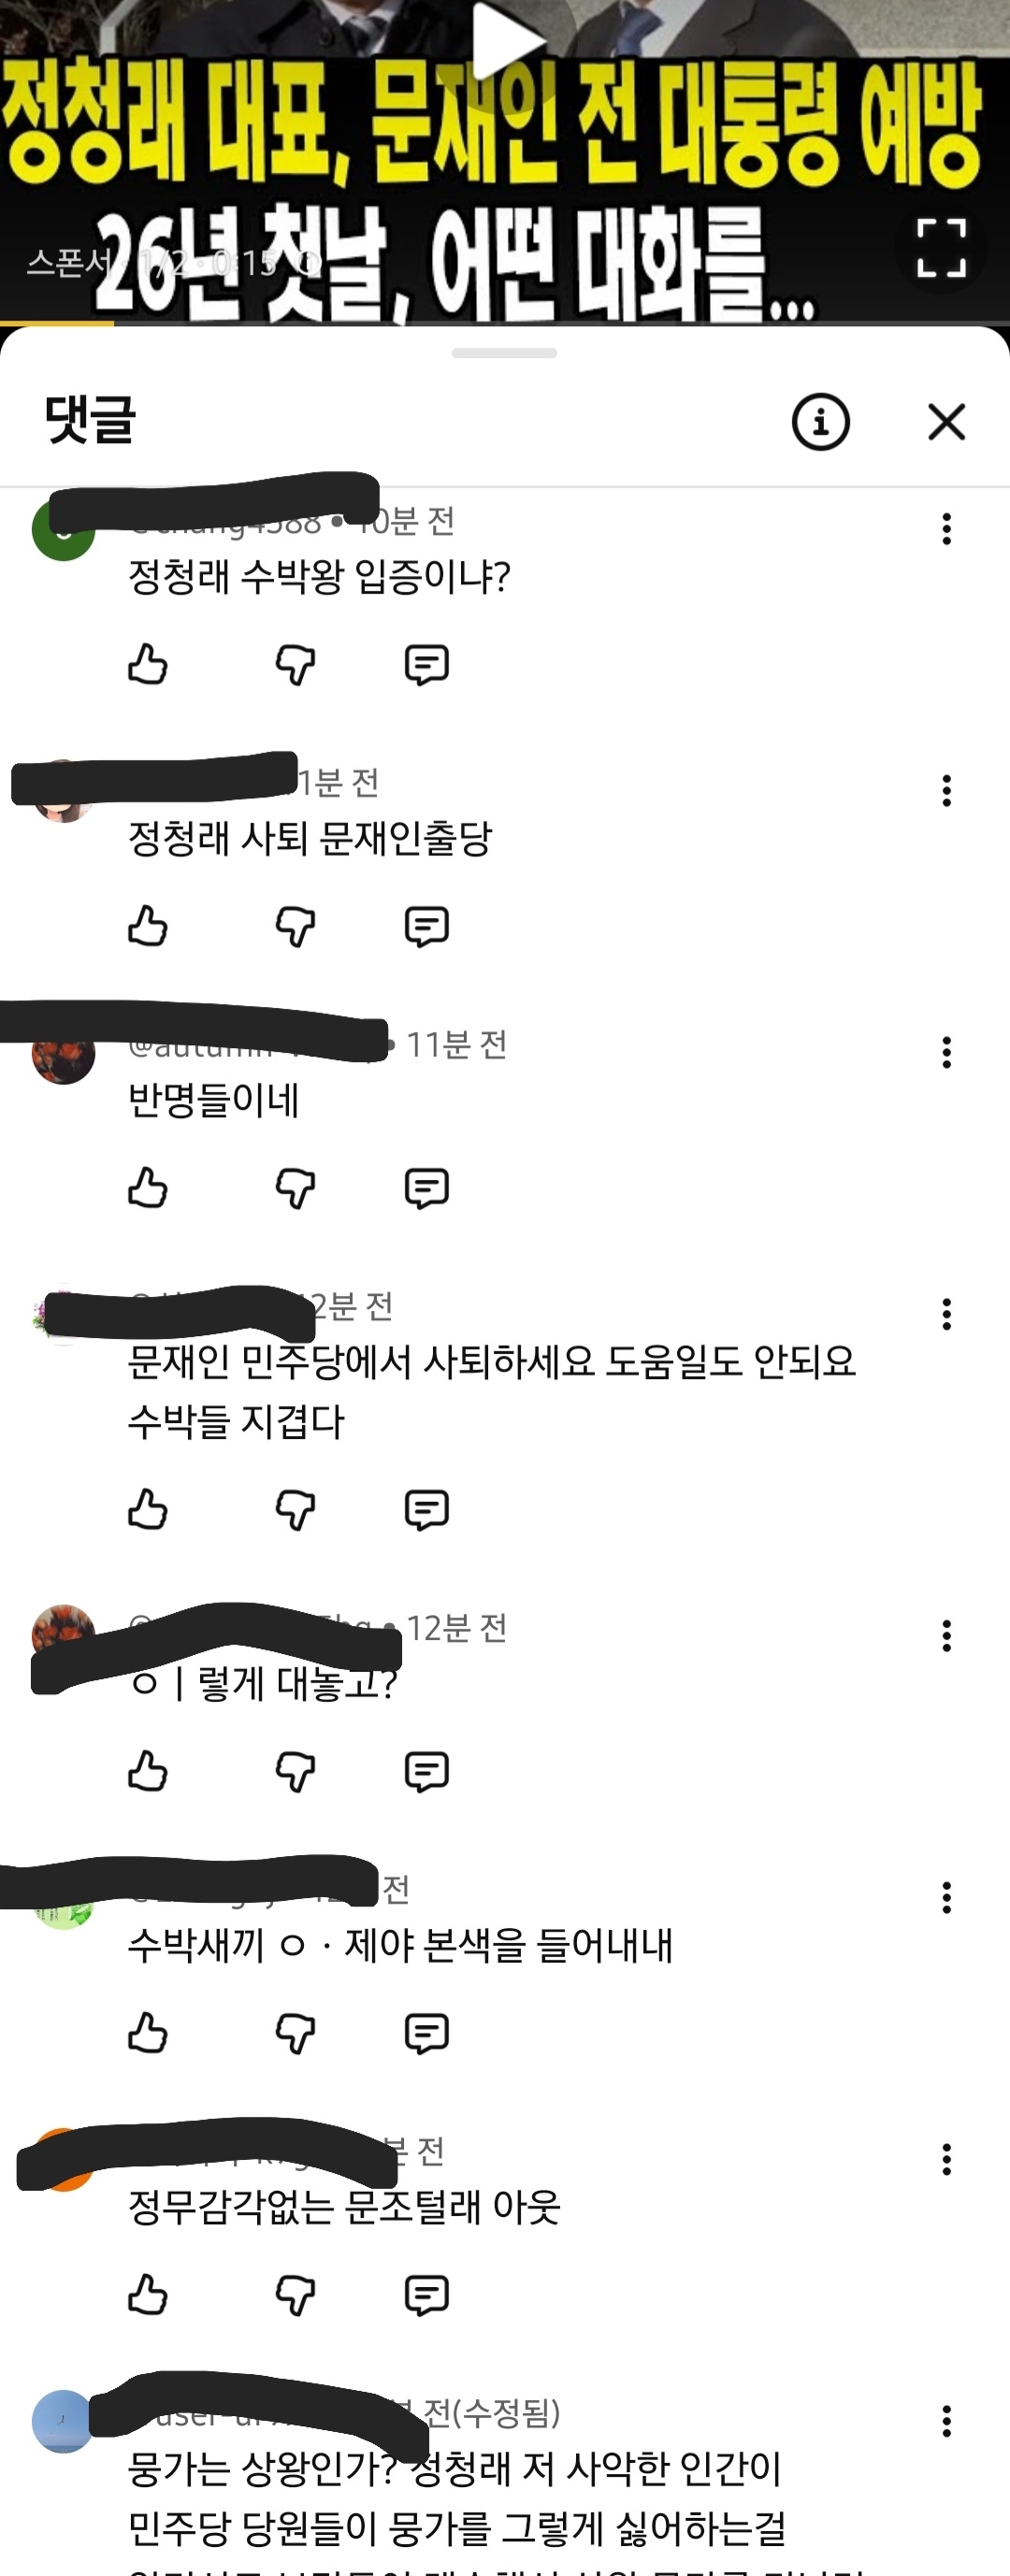Close the 댓글 comments panel
1010x2576 pixels.
(946, 421)
